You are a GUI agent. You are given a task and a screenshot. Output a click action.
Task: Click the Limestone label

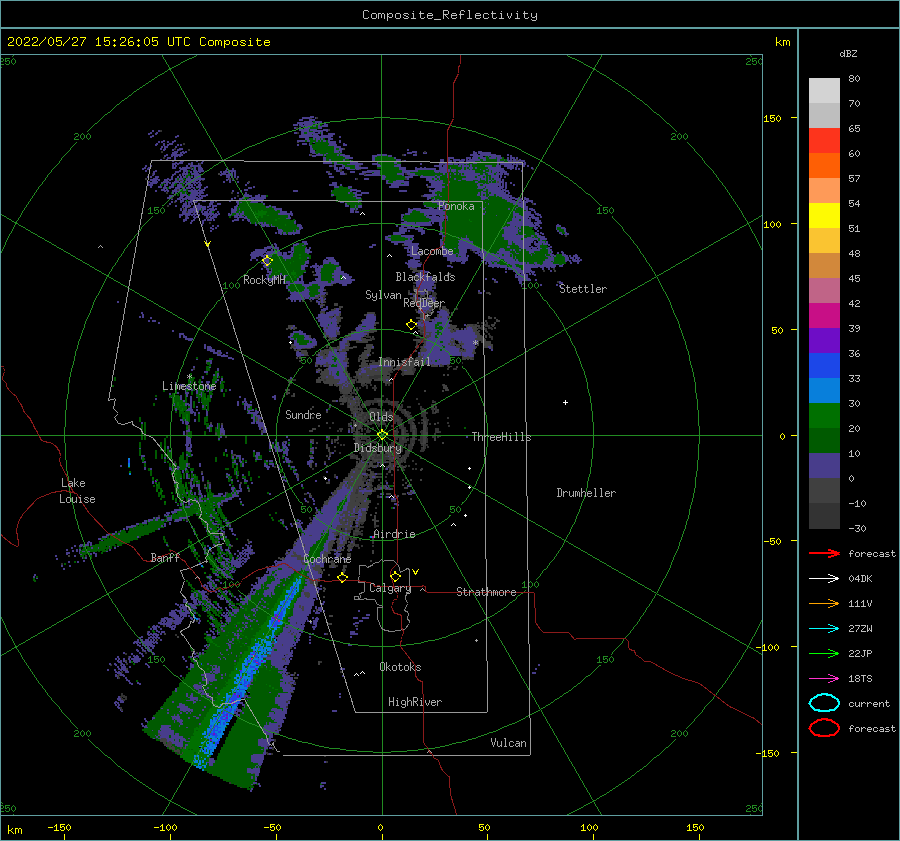click(189, 386)
